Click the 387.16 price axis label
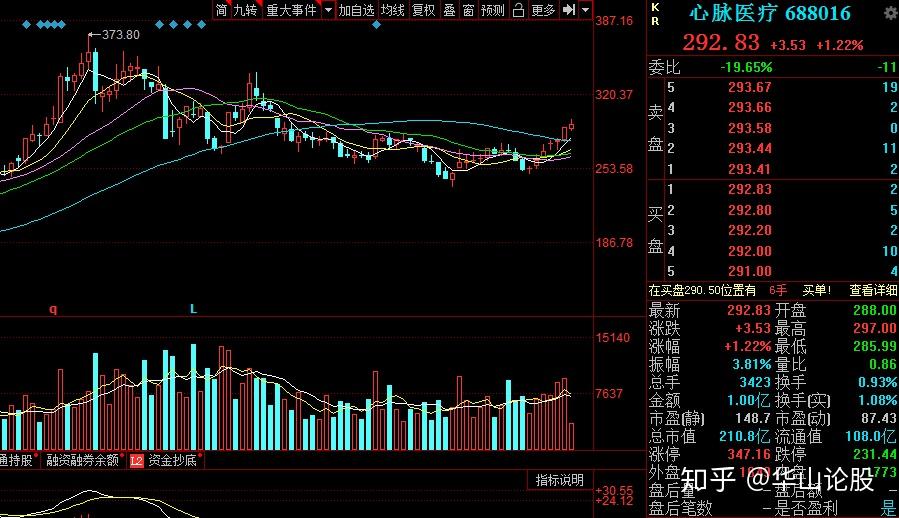 click(x=614, y=21)
